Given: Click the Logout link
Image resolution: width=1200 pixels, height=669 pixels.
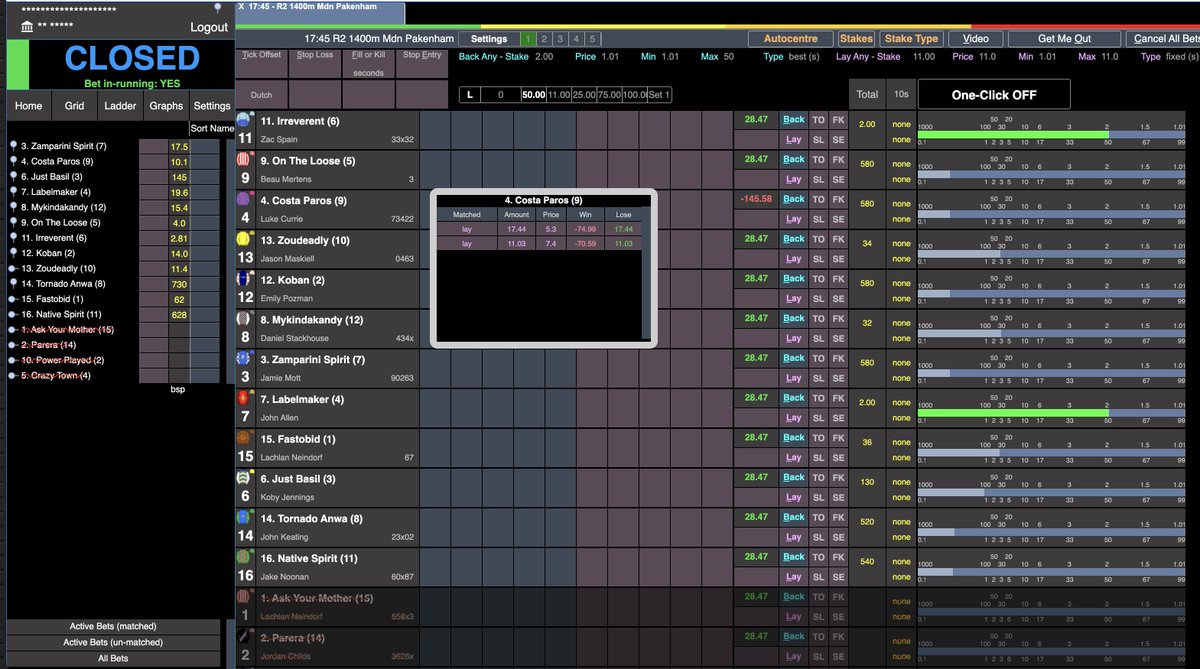Looking at the screenshot, I should [x=209, y=27].
